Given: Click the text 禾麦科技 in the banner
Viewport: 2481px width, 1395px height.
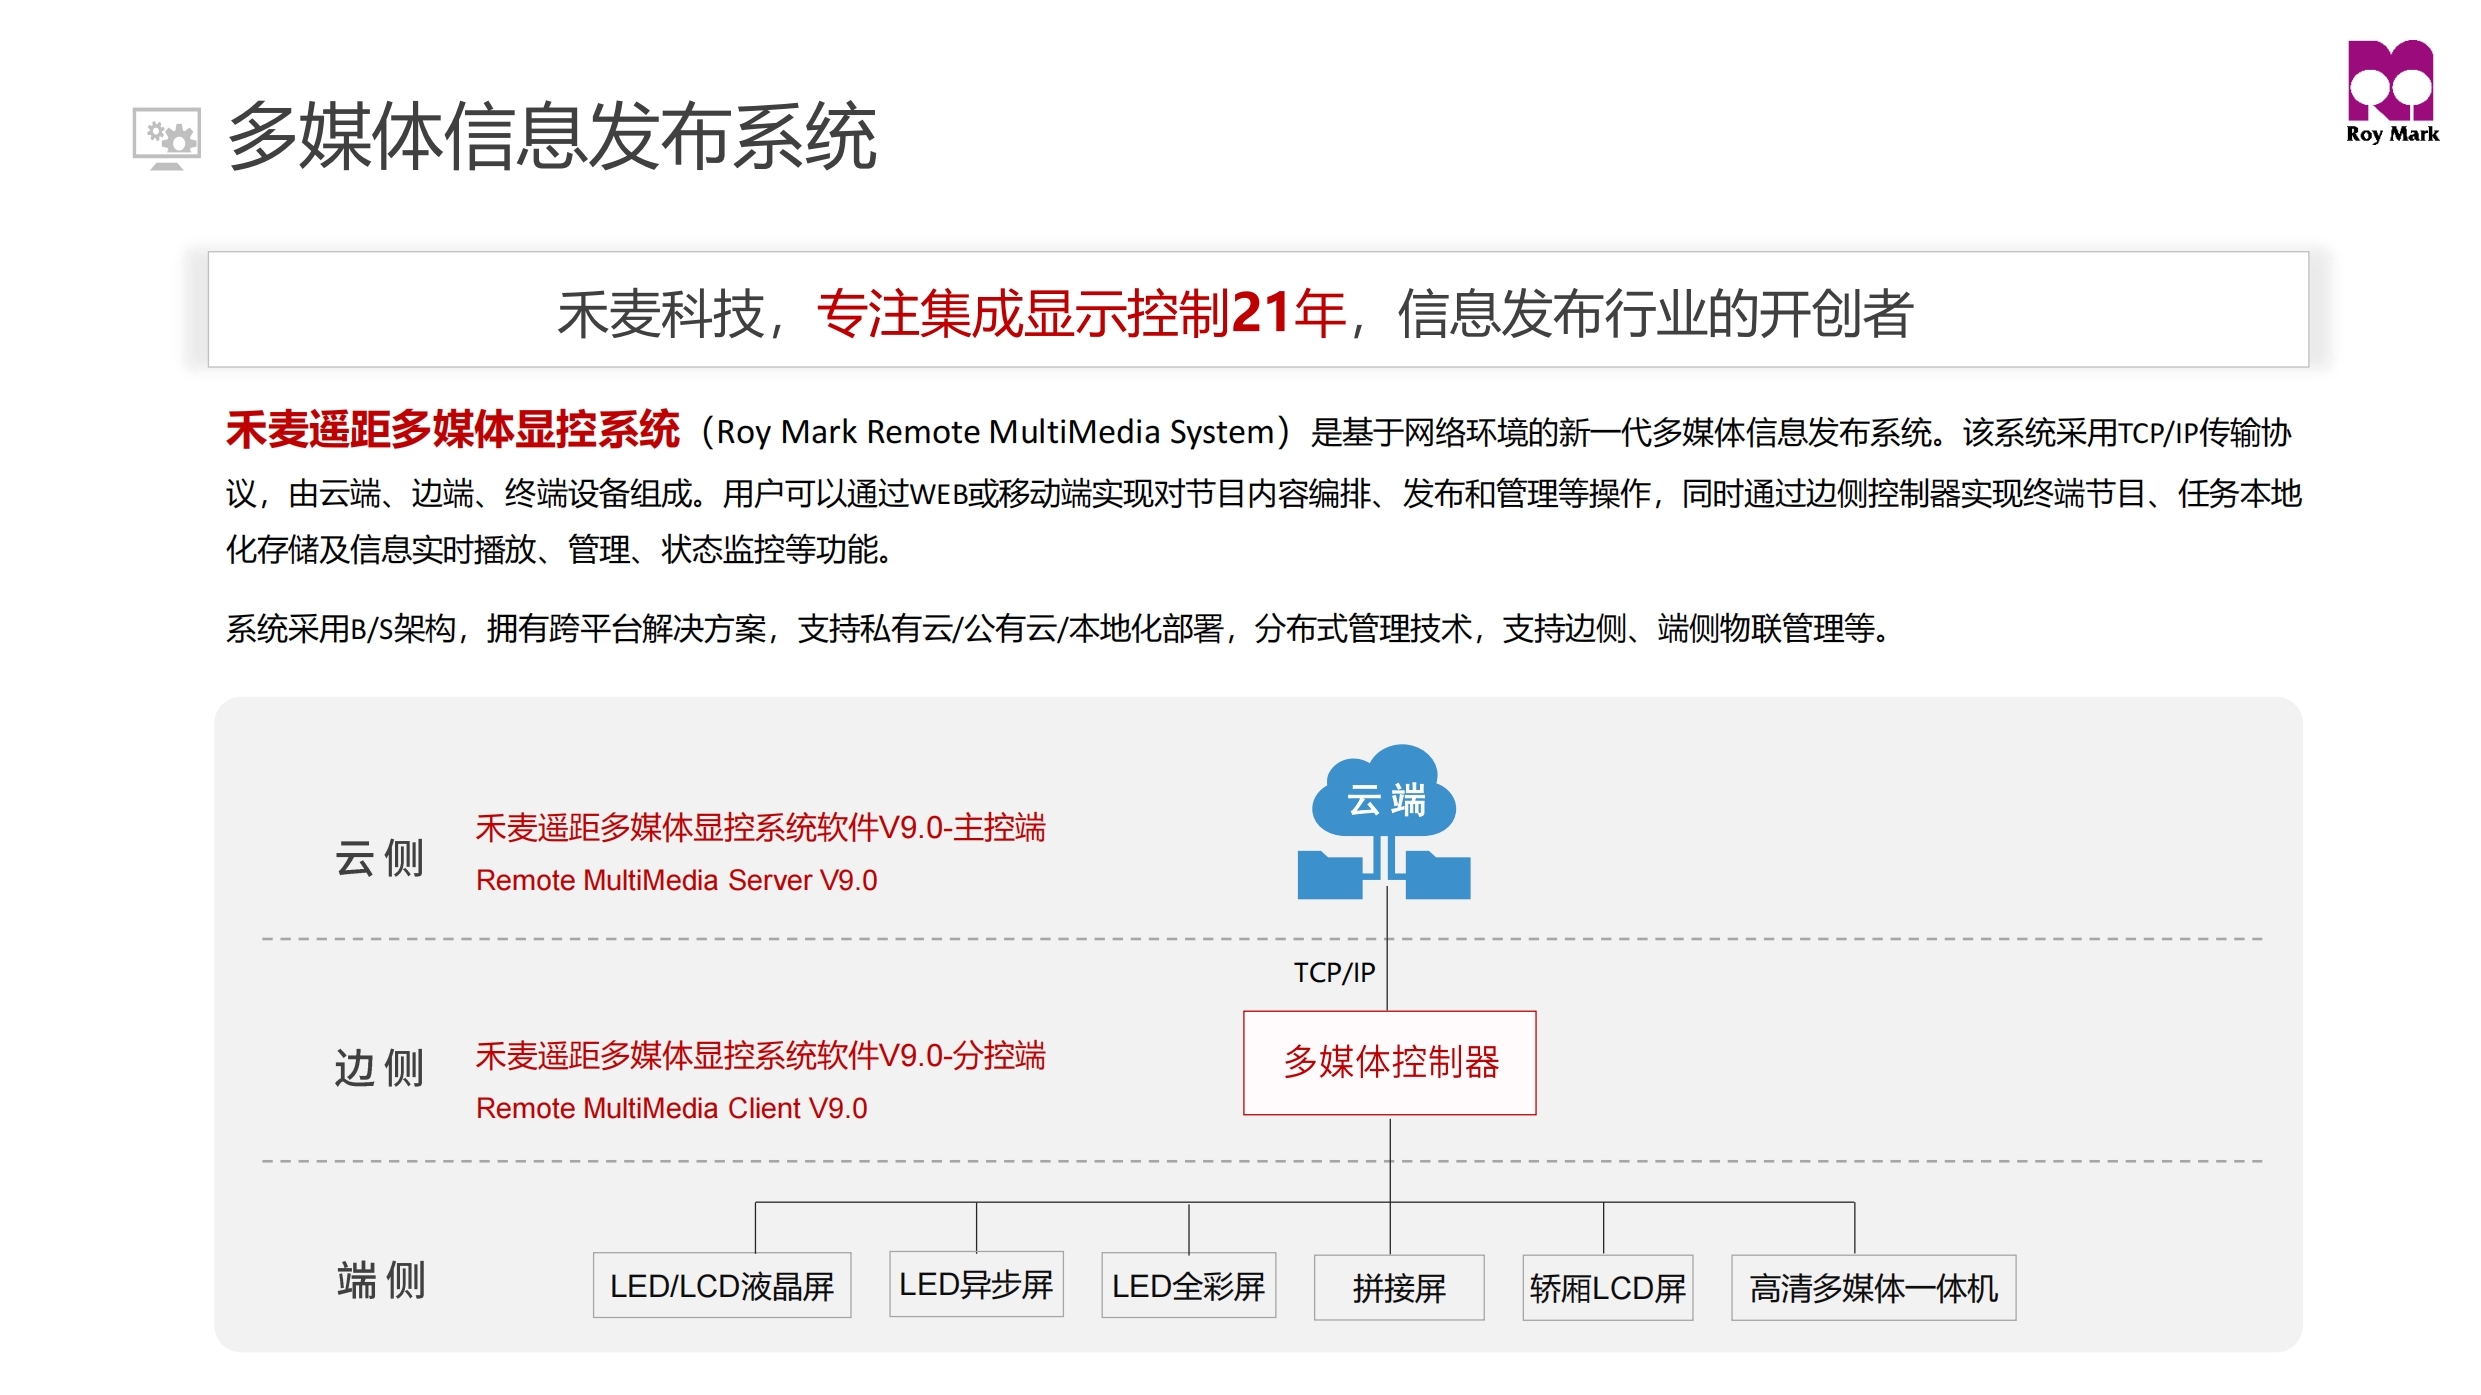Looking at the screenshot, I should point(661,313).
